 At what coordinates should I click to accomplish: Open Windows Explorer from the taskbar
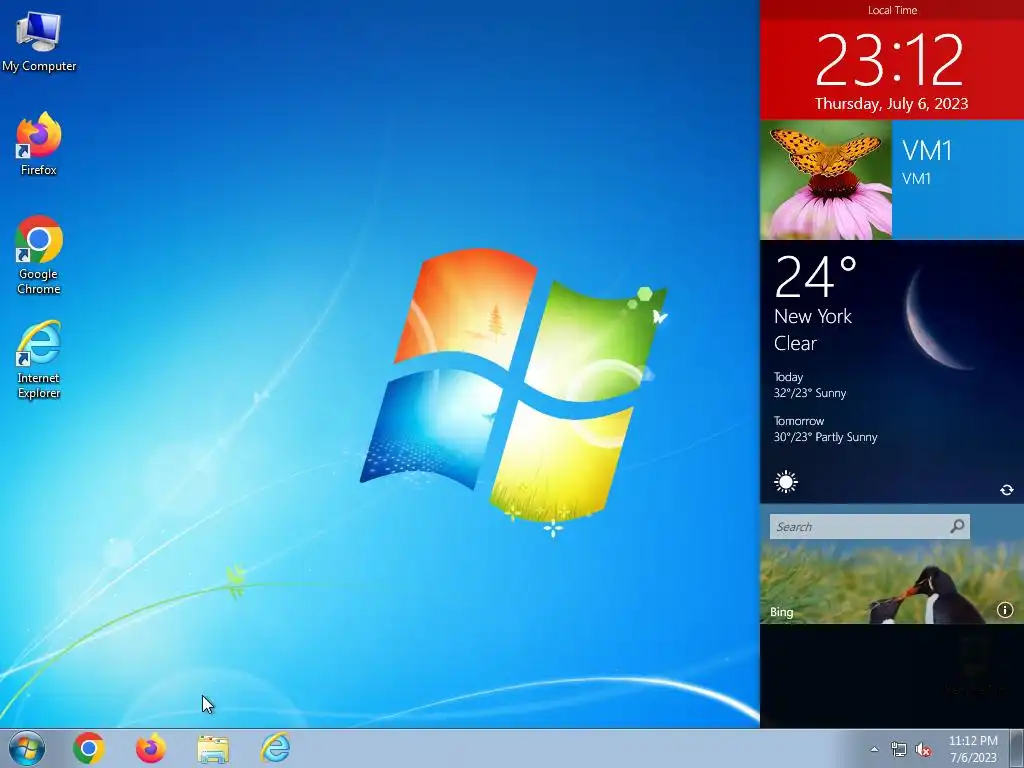point(213,748)
